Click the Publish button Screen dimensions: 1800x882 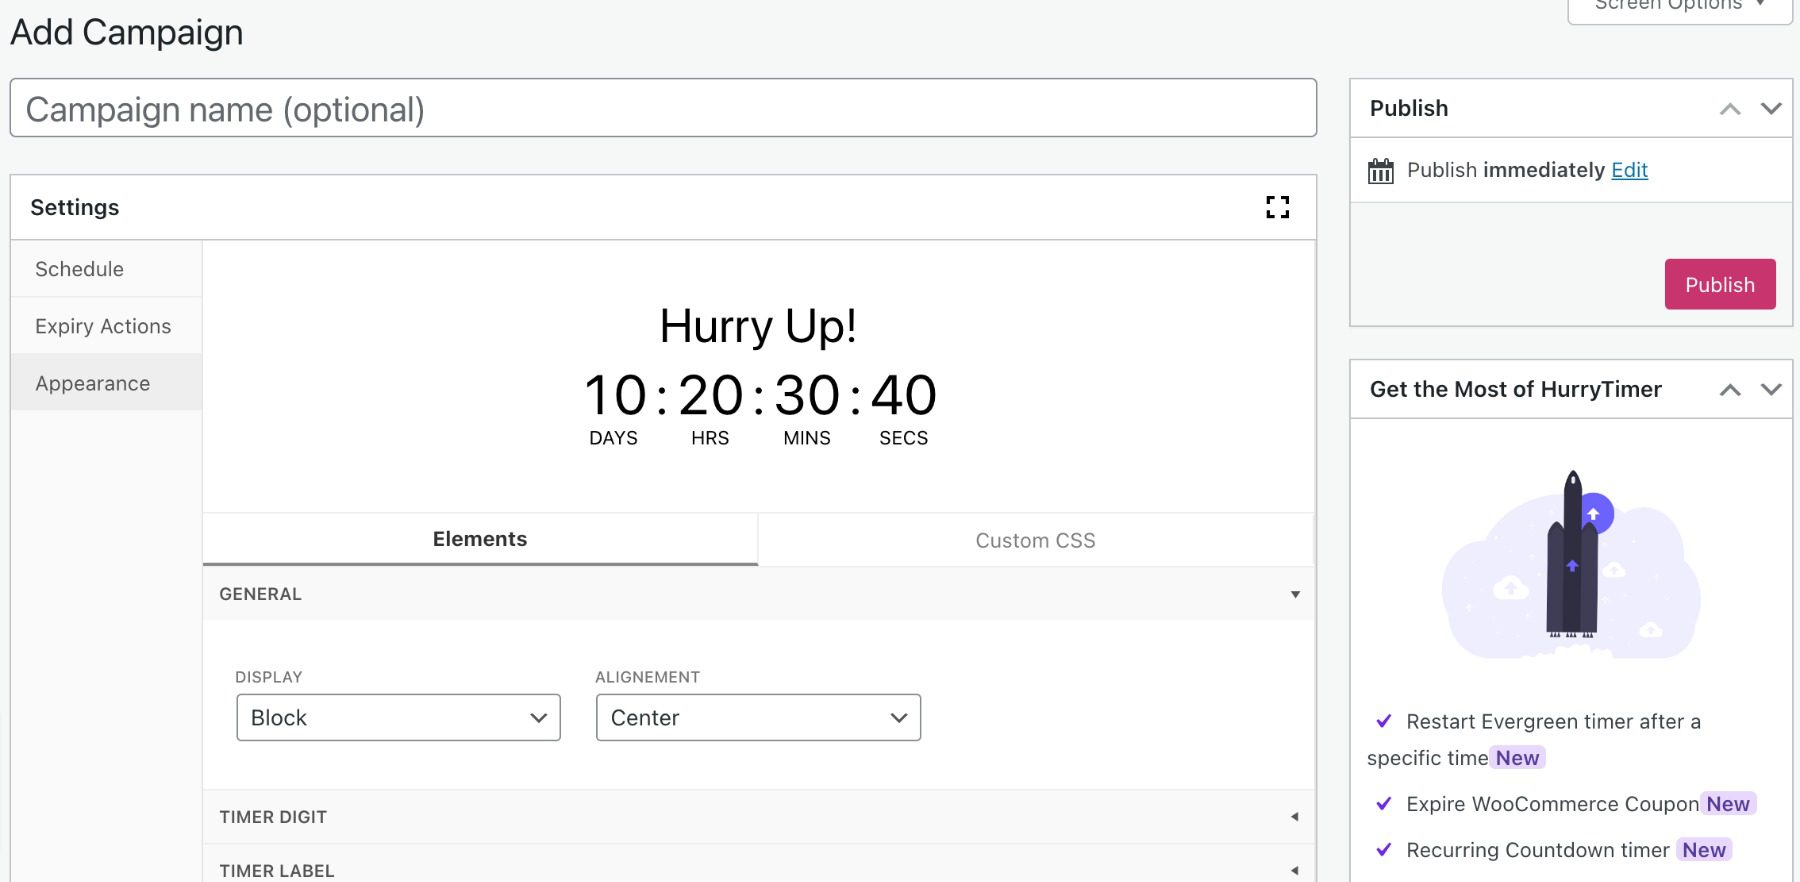click(x=1719, y=284)
